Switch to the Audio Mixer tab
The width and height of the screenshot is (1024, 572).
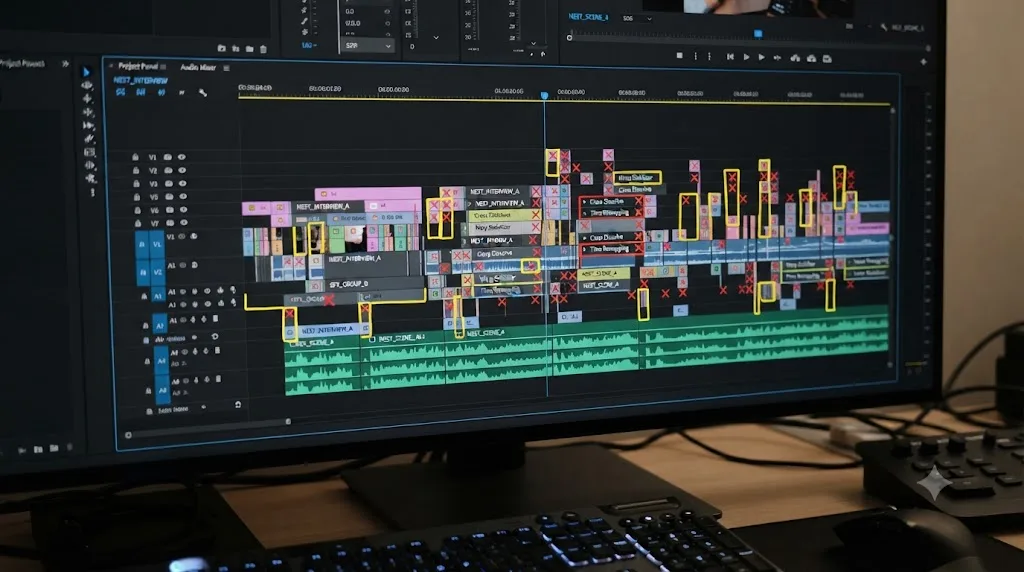[x=198, y=67]
